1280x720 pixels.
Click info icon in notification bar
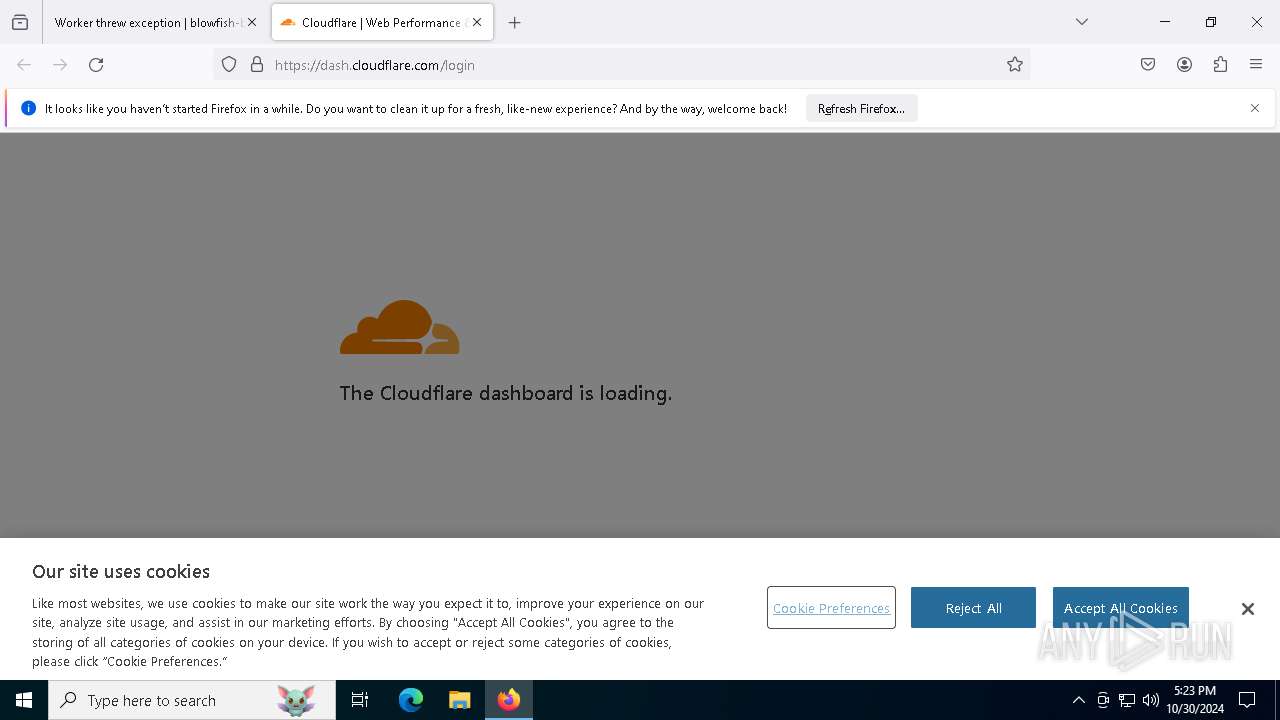coord(28,108)
